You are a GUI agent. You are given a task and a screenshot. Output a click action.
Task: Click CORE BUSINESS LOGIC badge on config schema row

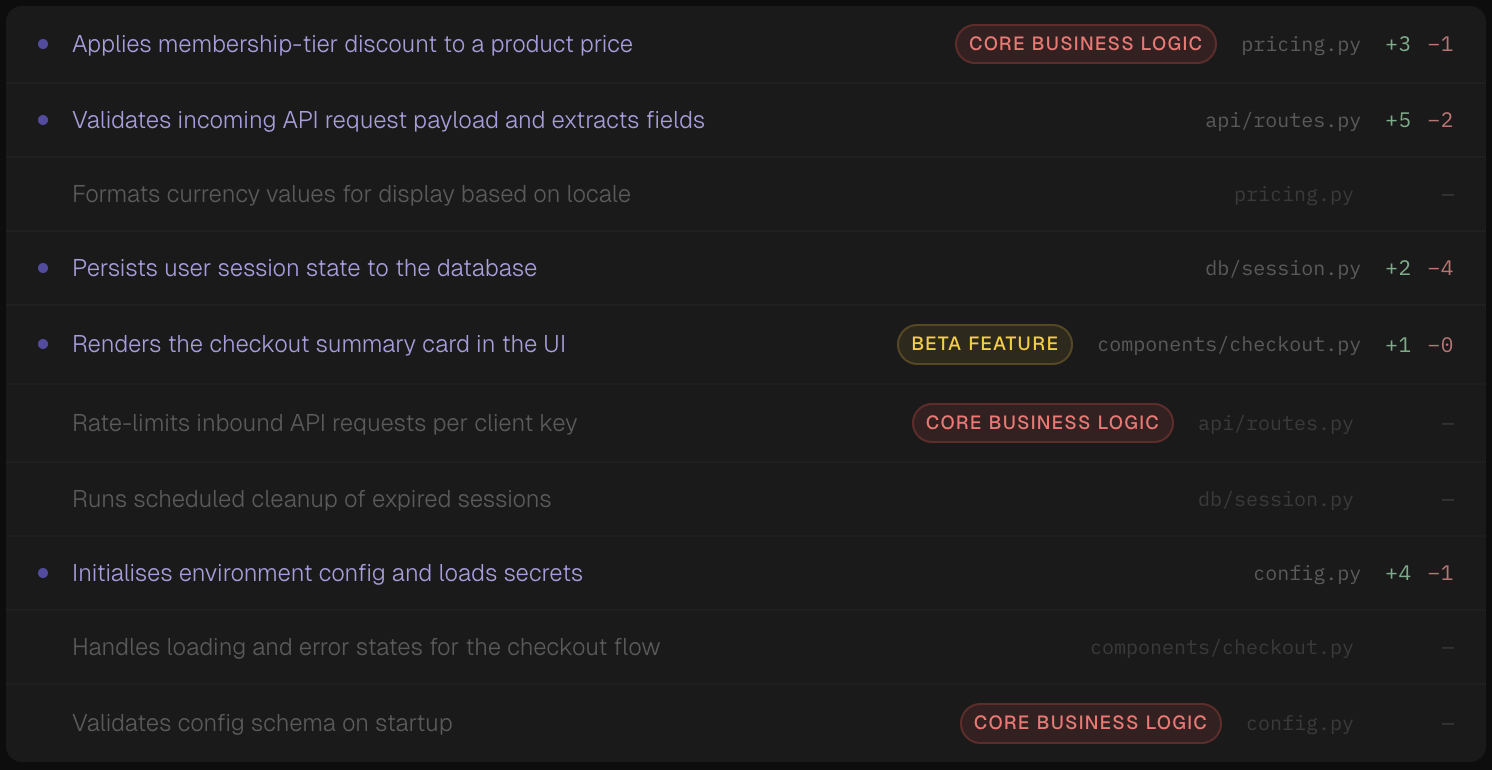click(1090, 723)
